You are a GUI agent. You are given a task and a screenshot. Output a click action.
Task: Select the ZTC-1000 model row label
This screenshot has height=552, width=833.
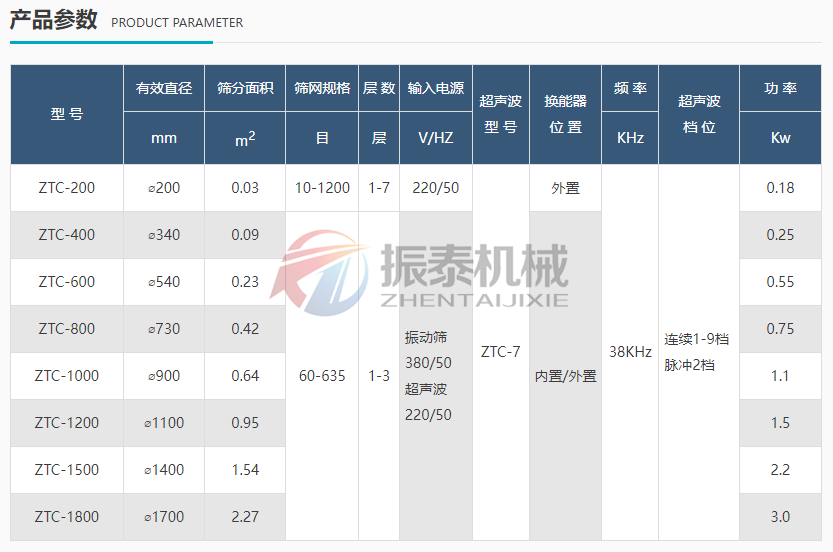pyautogui.click(x=67, y=376)
